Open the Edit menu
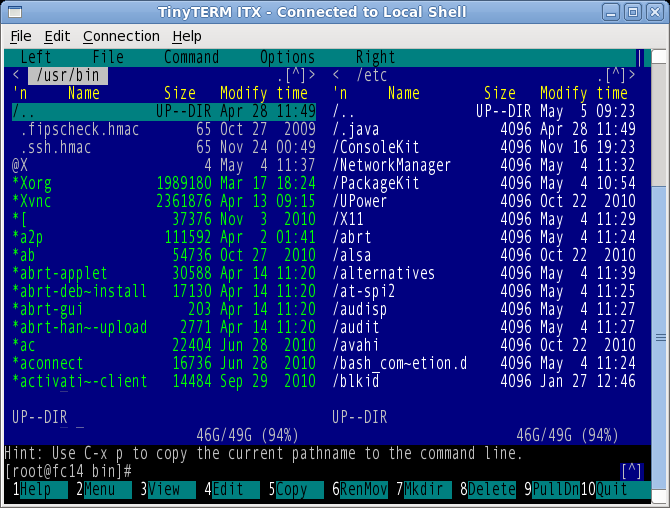The height and width of the screenshot is (508, 670). click(57, 36)
